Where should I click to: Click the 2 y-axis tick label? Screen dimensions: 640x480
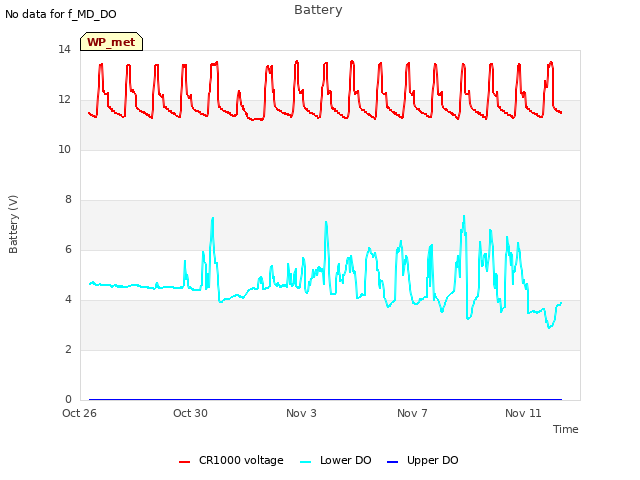[x=68, y=350]
